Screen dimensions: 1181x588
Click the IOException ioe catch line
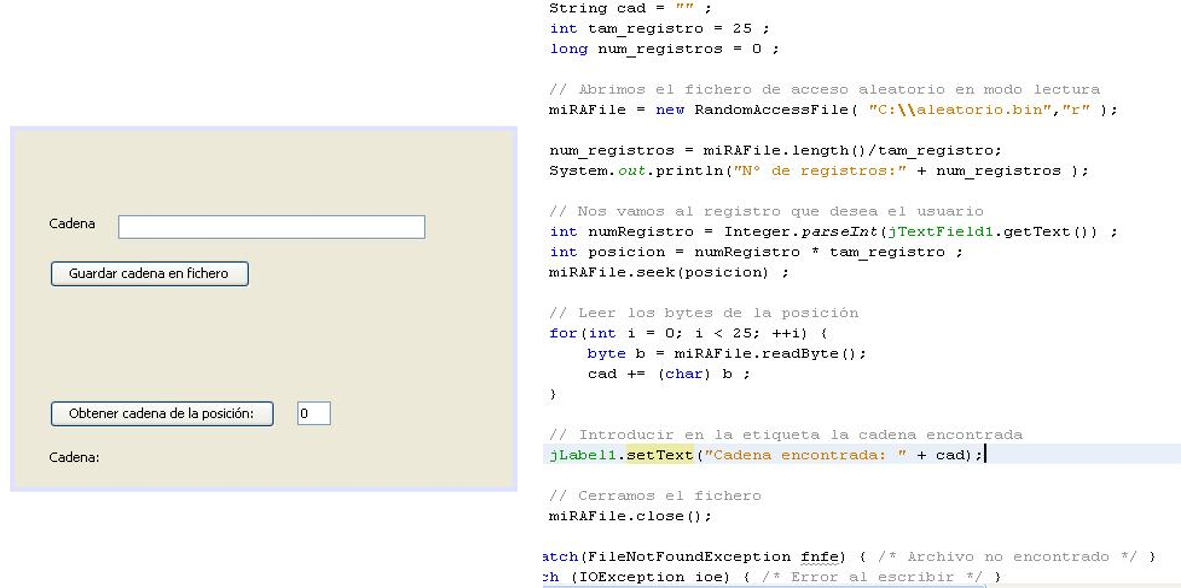[772, 577]
